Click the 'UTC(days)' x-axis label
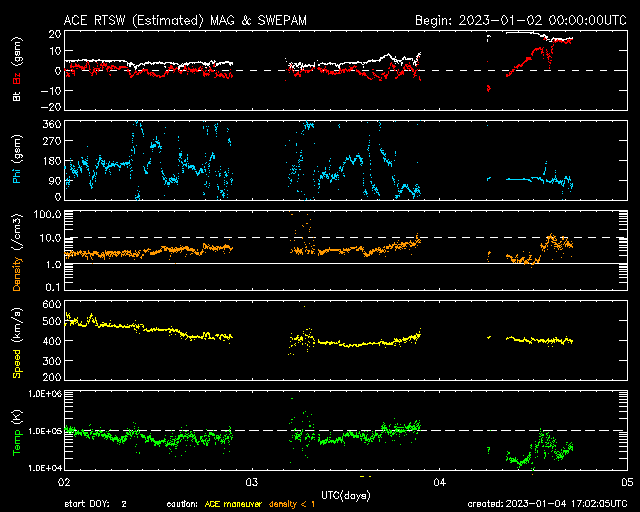The image size is (640, 512). pos(346,496)
